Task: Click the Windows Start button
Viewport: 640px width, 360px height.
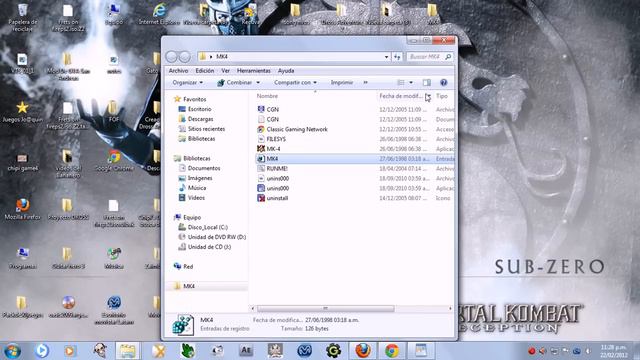Action: 12,351
